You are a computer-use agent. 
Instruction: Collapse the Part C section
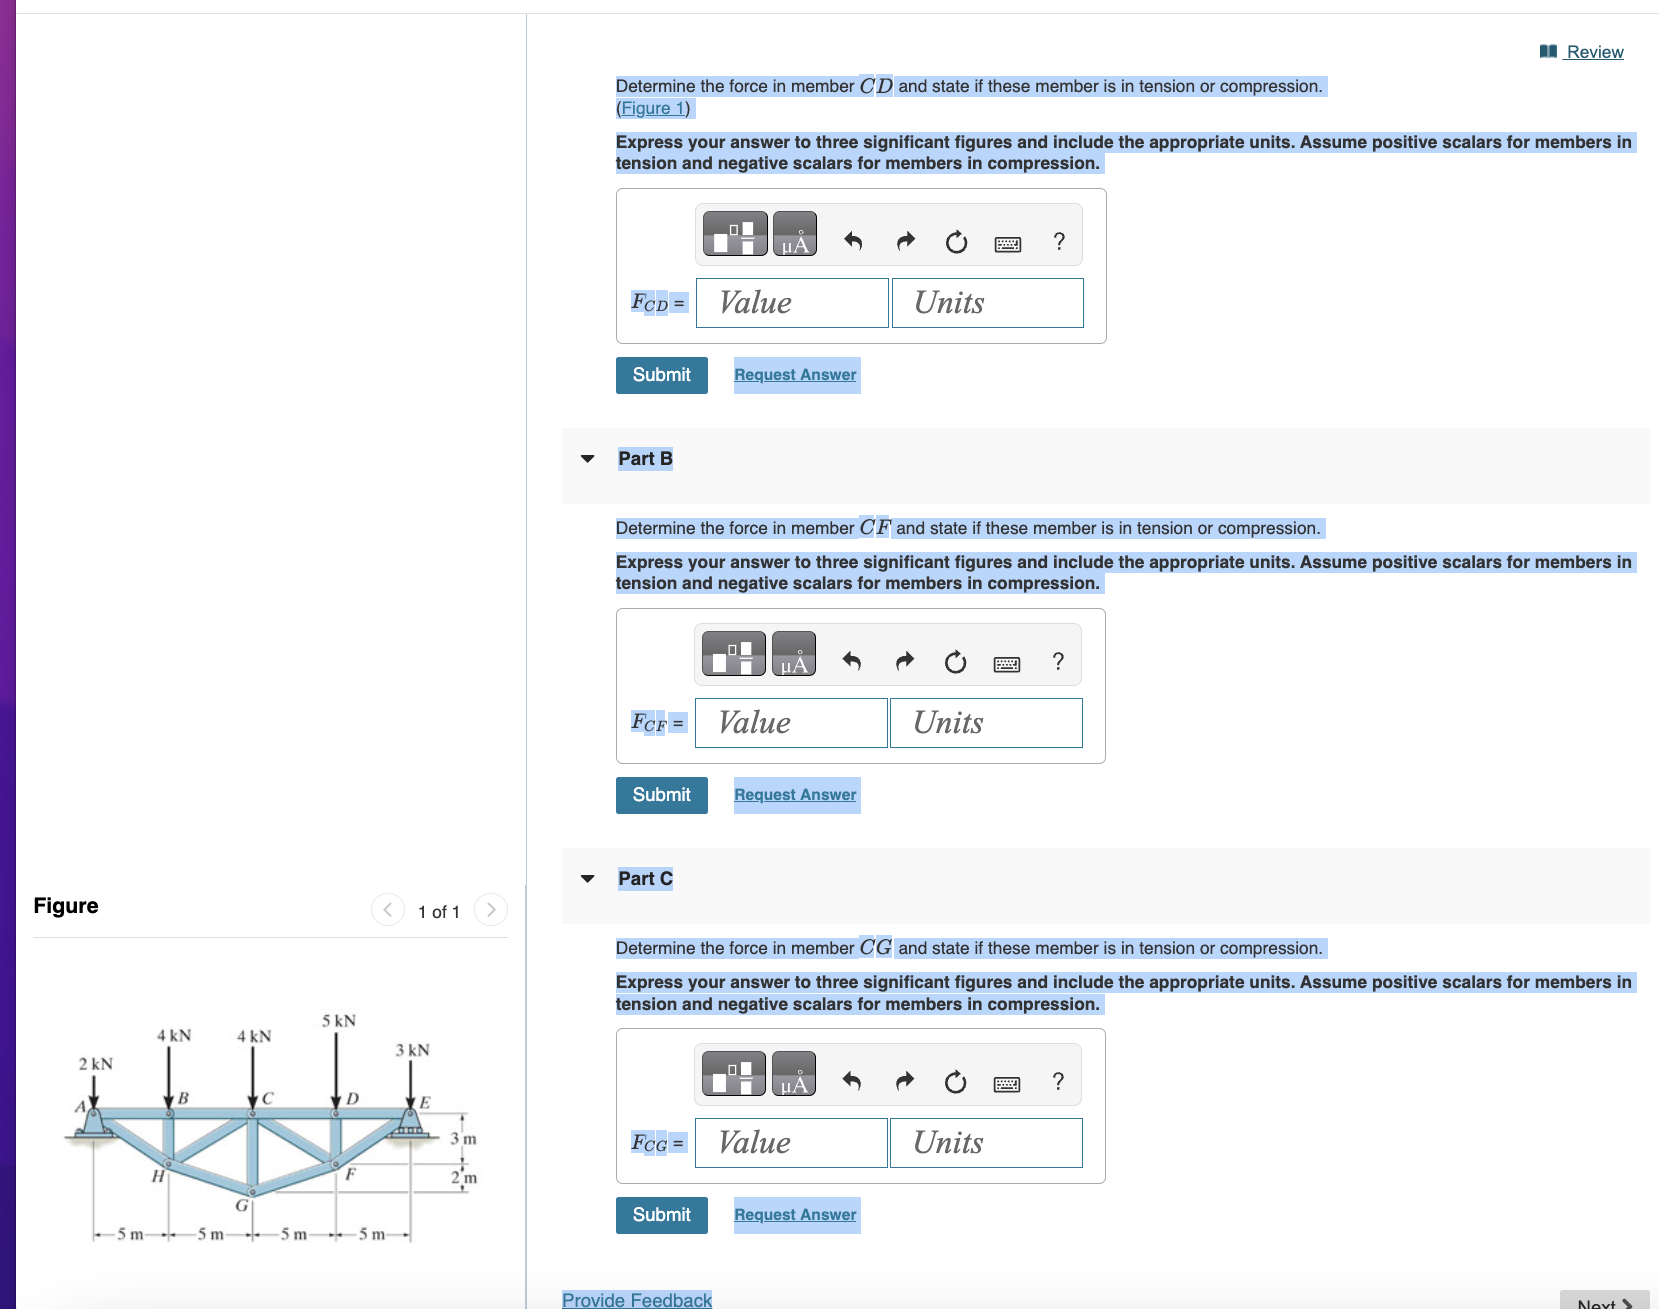[588, 878]
